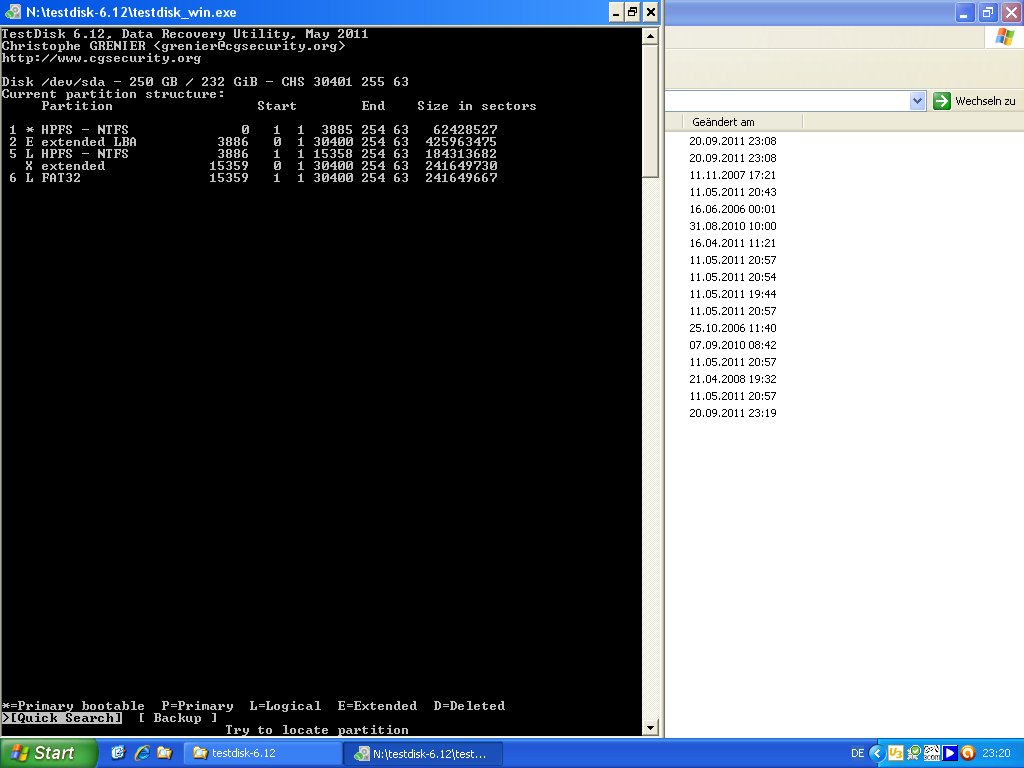Open the Quick Launch folder icon

click(x=164, y=753)
